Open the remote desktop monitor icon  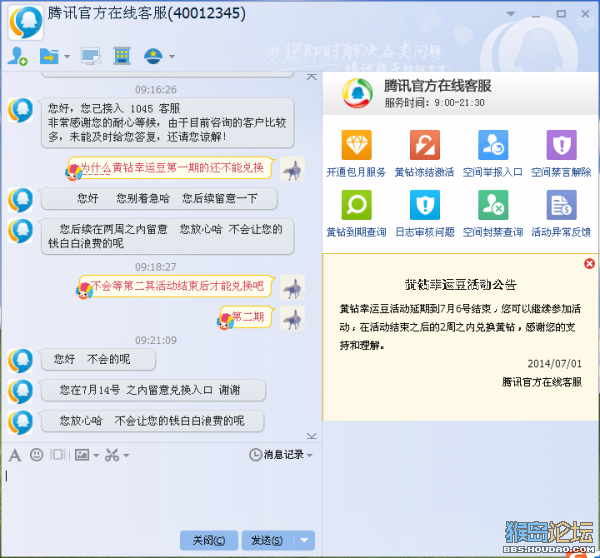[x=91, y=56]
